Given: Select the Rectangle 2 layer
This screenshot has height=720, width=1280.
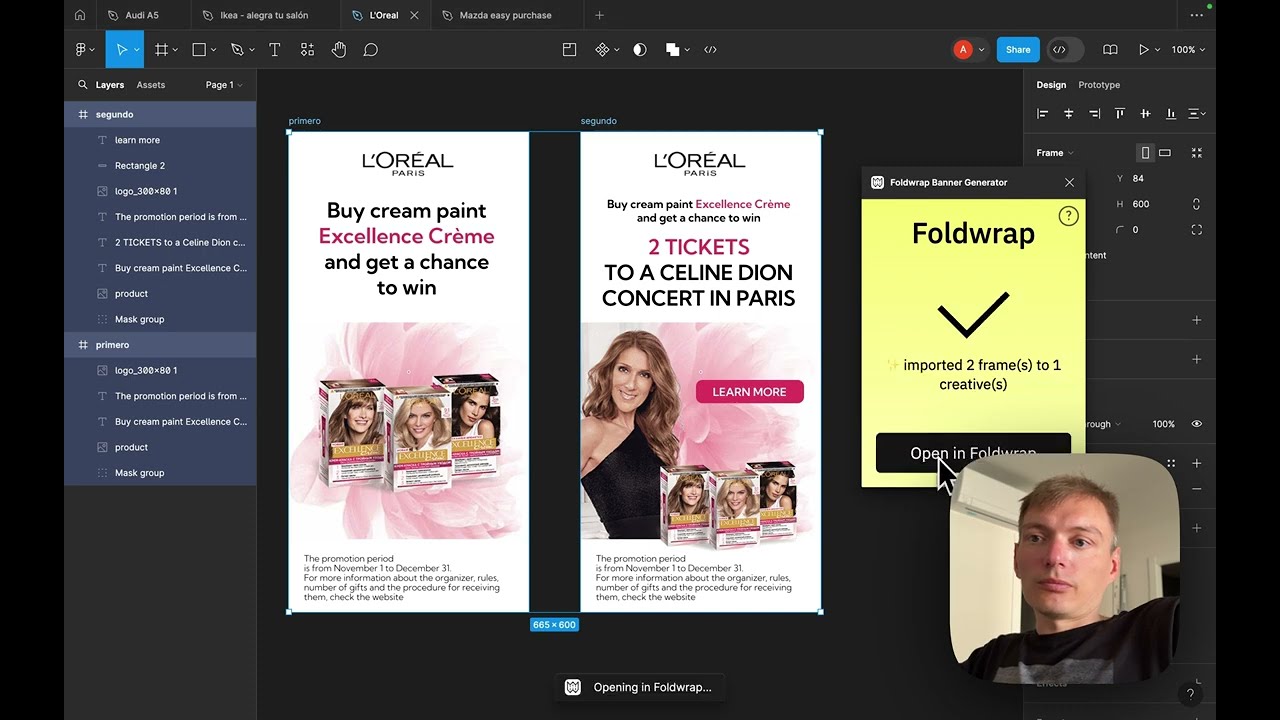Looking at the screenshot, I should [x=160, y=166].
